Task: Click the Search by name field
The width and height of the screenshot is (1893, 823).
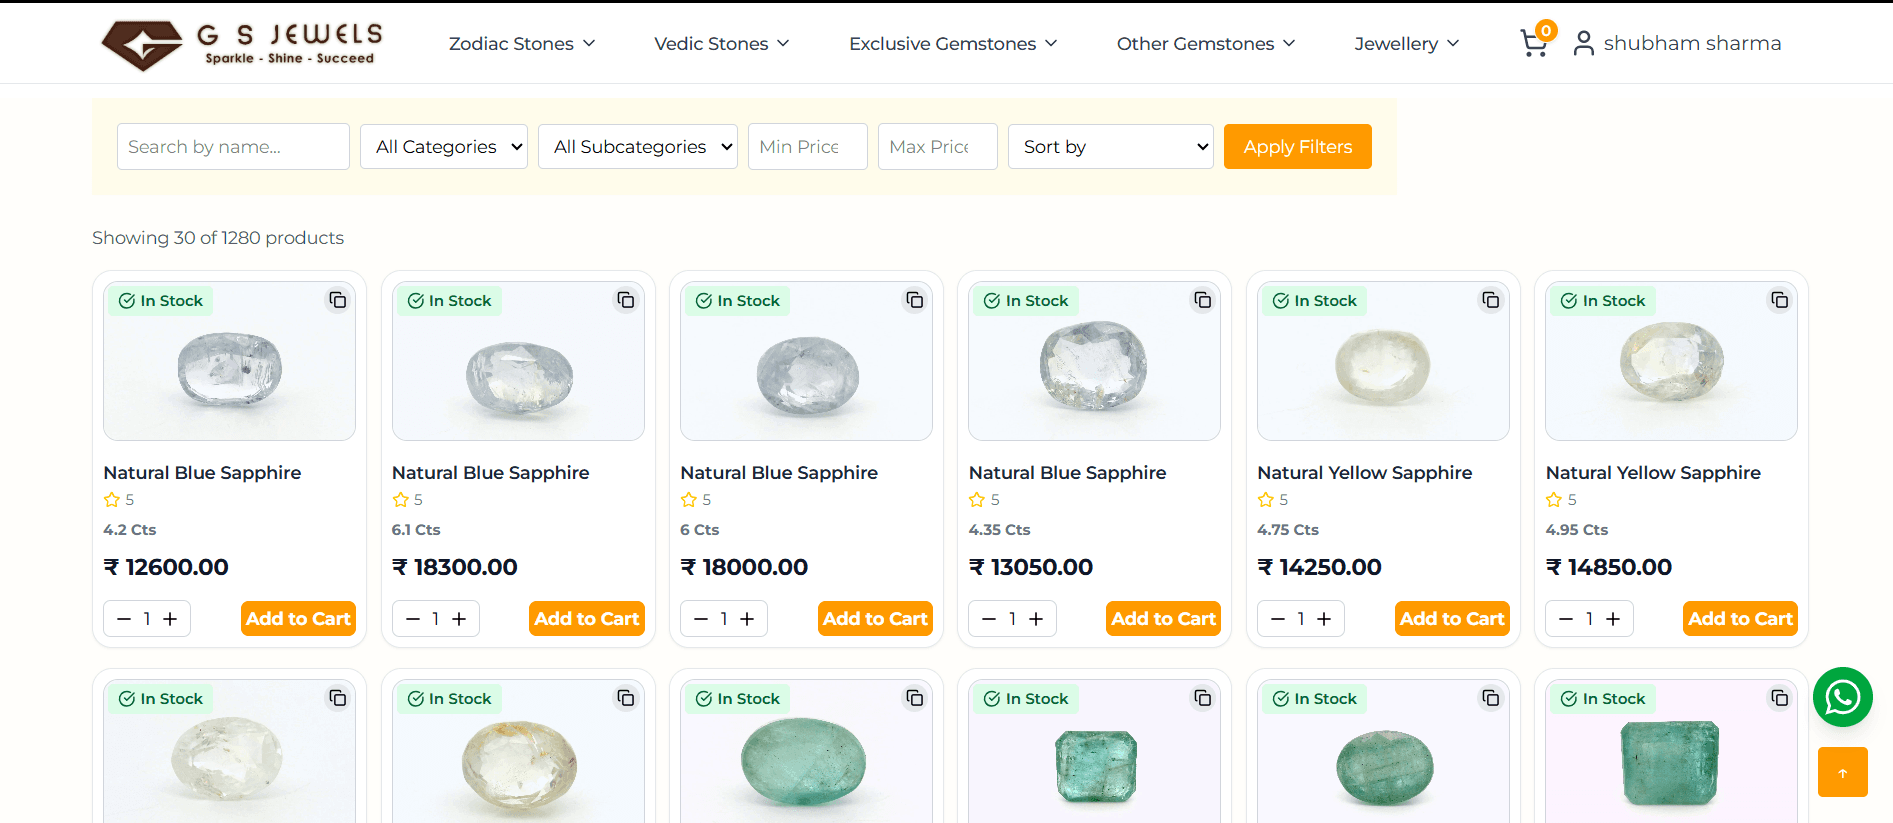Action: click(233, 147)
